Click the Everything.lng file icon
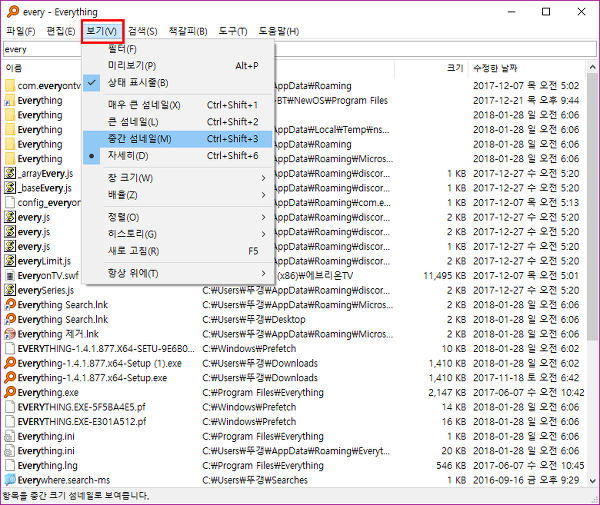 pos(10,465)
